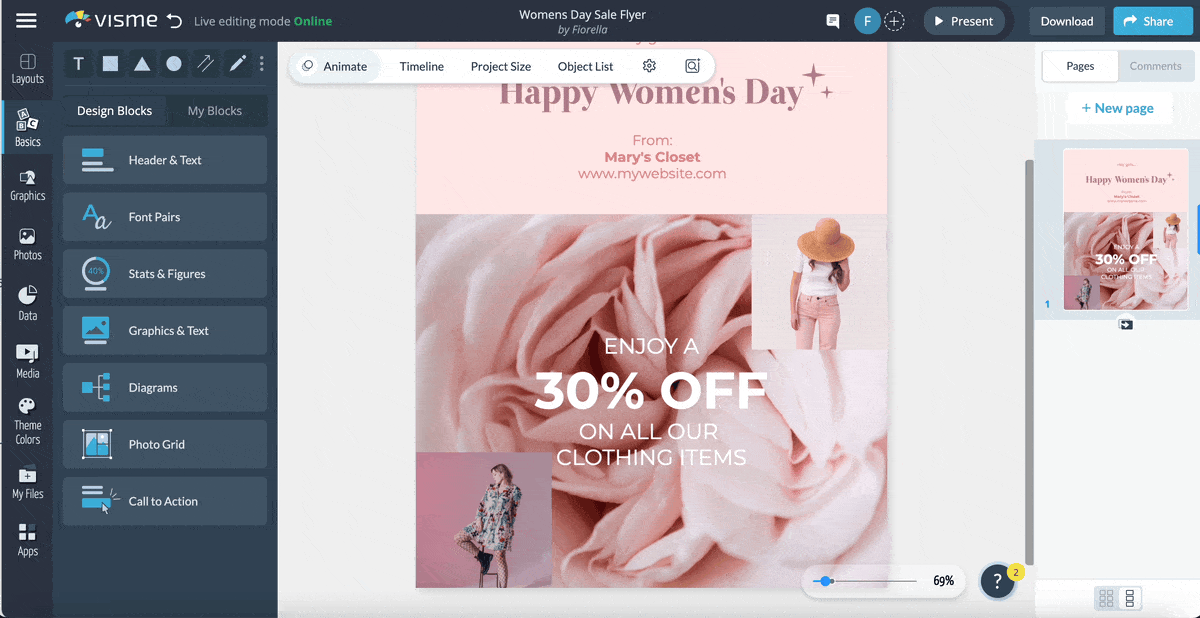The image size is (1200, 618).
Task: Open the comments speech bubble icon
Action: click(832, 21)
